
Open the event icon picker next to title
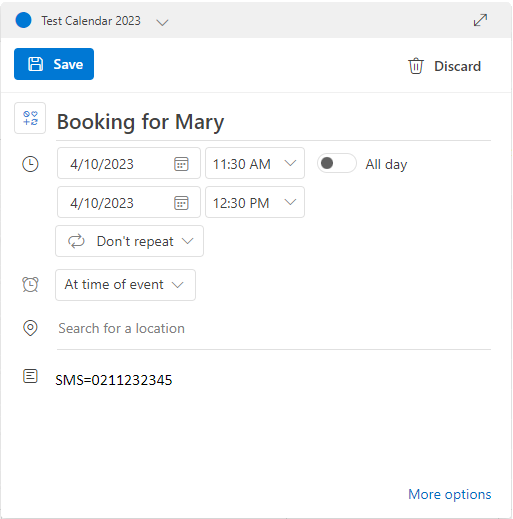pos(30,118)
